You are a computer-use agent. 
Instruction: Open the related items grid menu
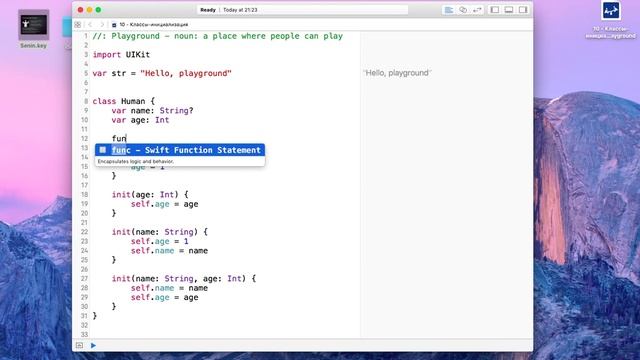(78, 25)
